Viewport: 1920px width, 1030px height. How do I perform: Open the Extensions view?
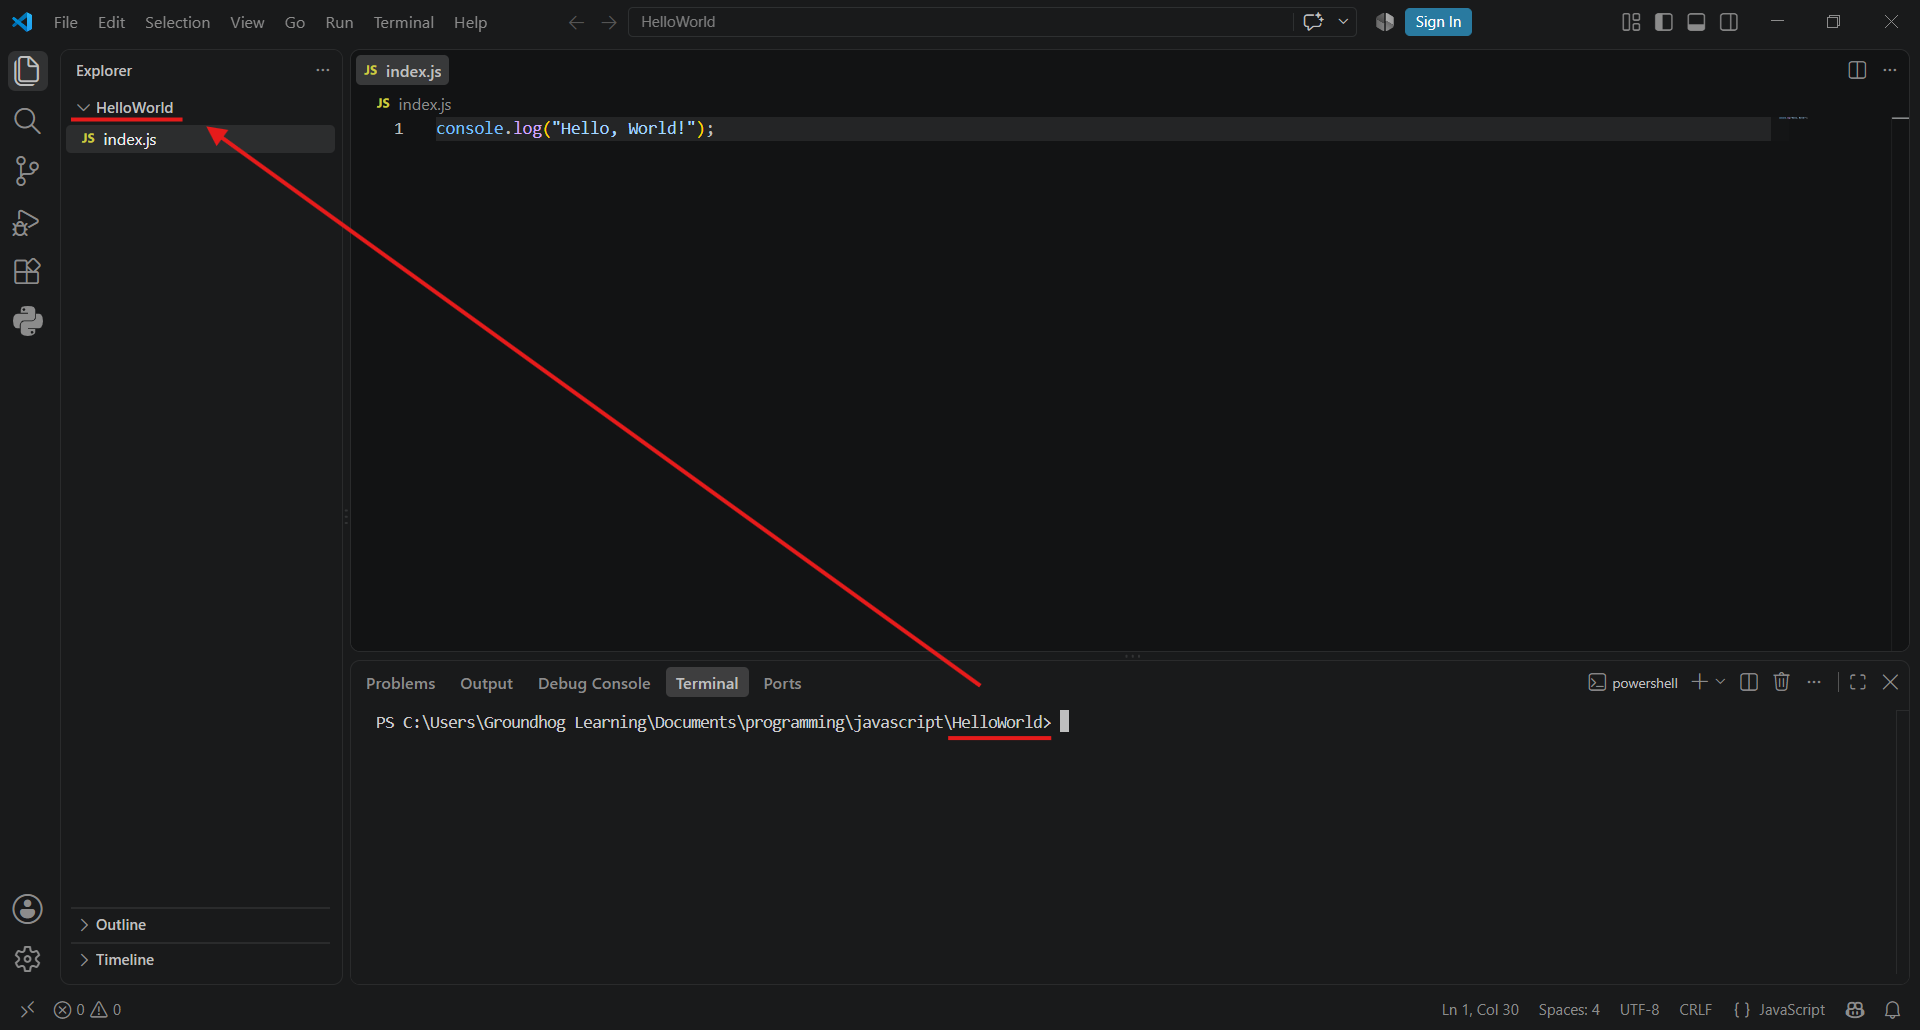[x=27, y=272]
